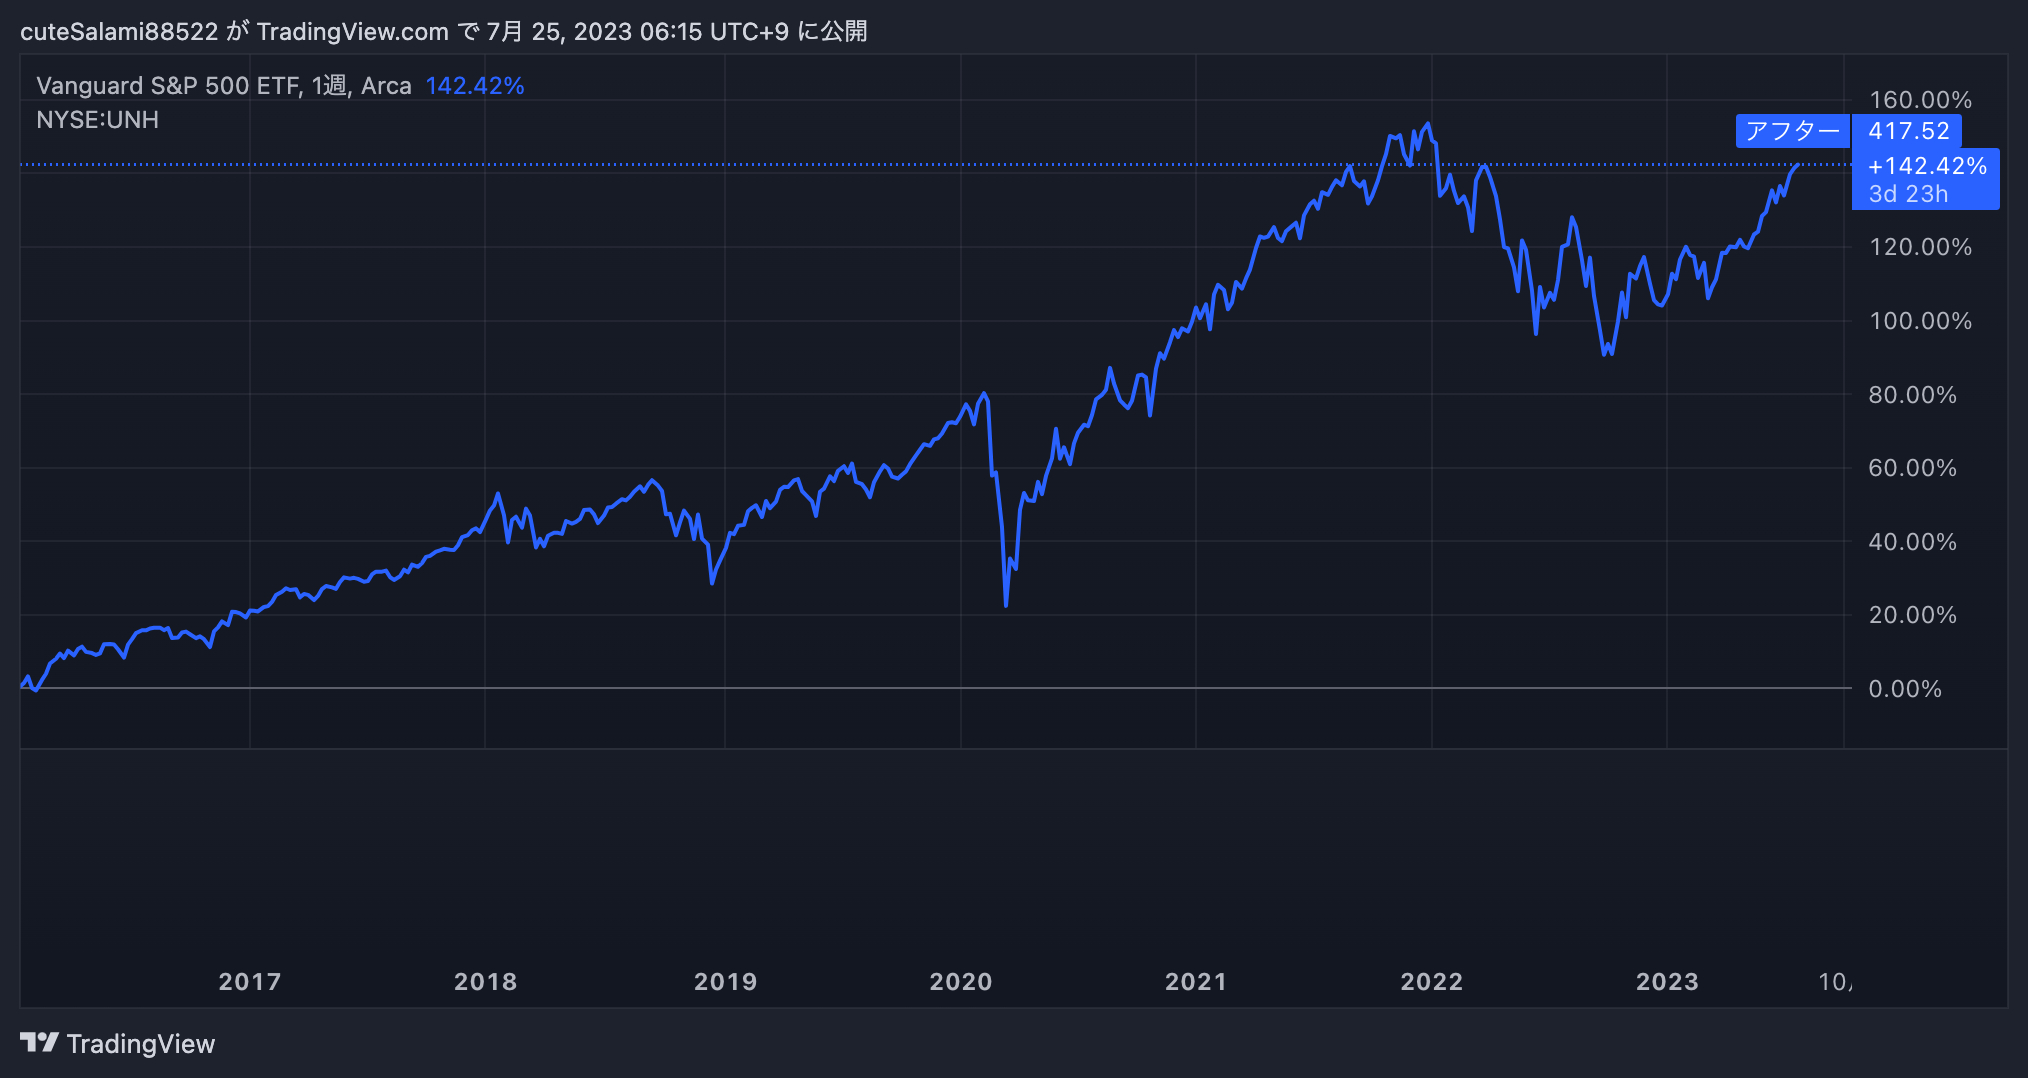
Task: Click the 160.00% axis label
Action: click(1920, 100)
